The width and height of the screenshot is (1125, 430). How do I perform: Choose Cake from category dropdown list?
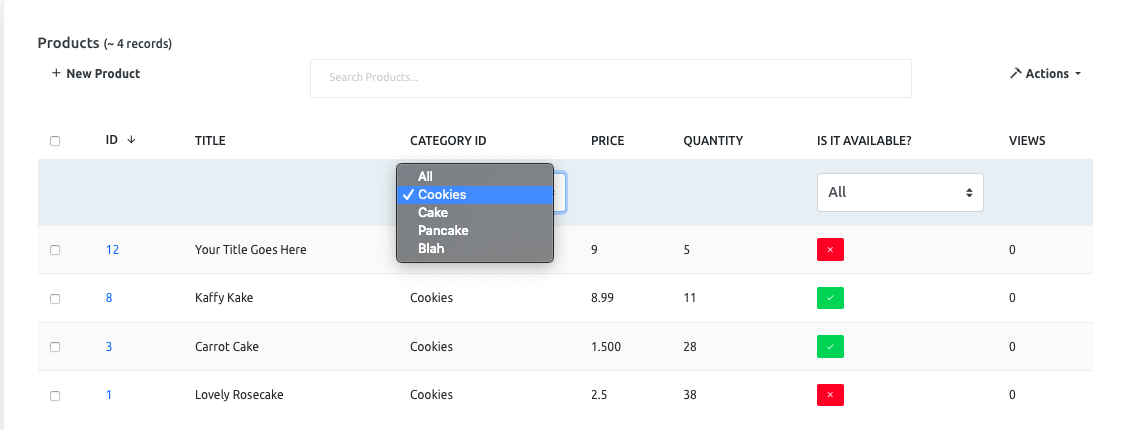pos(433,213)
